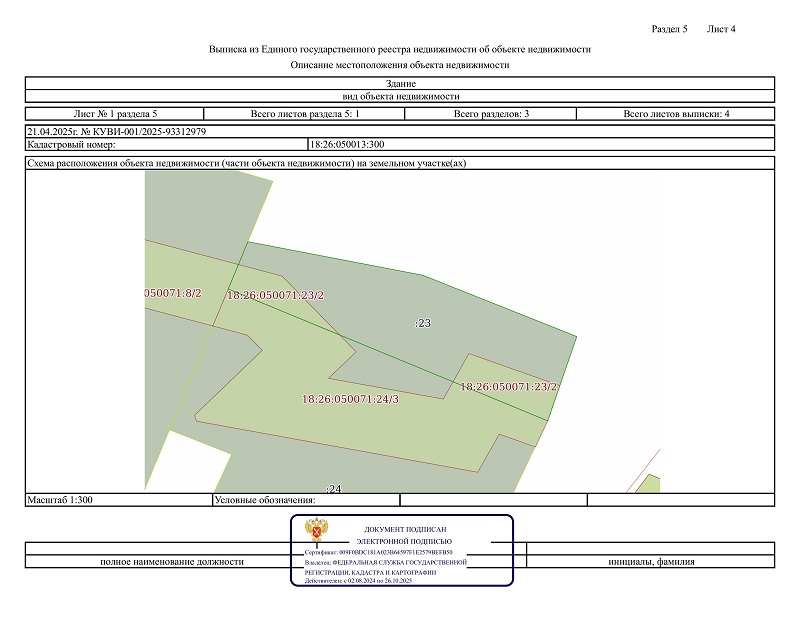Click the 'инициалы, фамилия' field
This screenshot has height=618, width=800.
pos(651,562)
